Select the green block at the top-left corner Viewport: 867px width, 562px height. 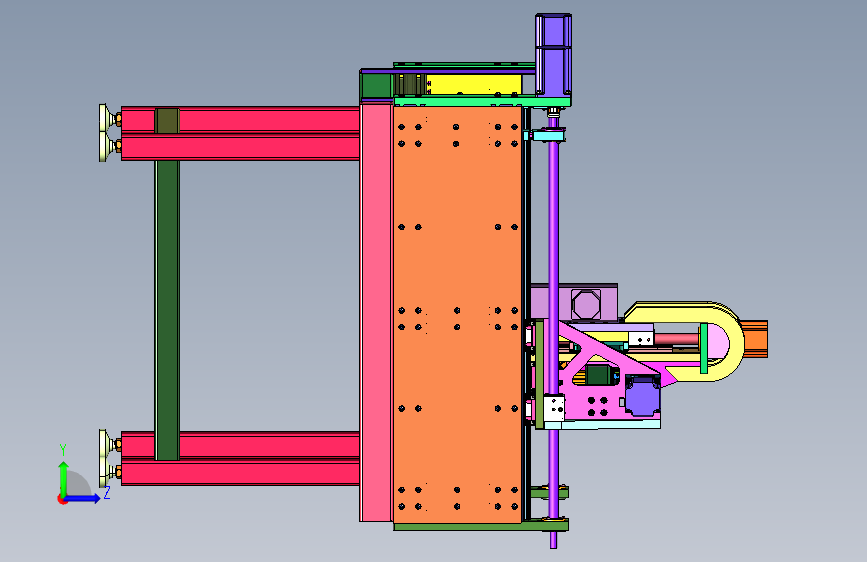376,85
